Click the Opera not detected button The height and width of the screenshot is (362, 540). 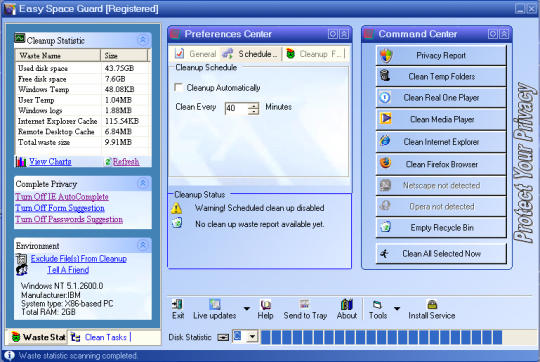[441, 206]
